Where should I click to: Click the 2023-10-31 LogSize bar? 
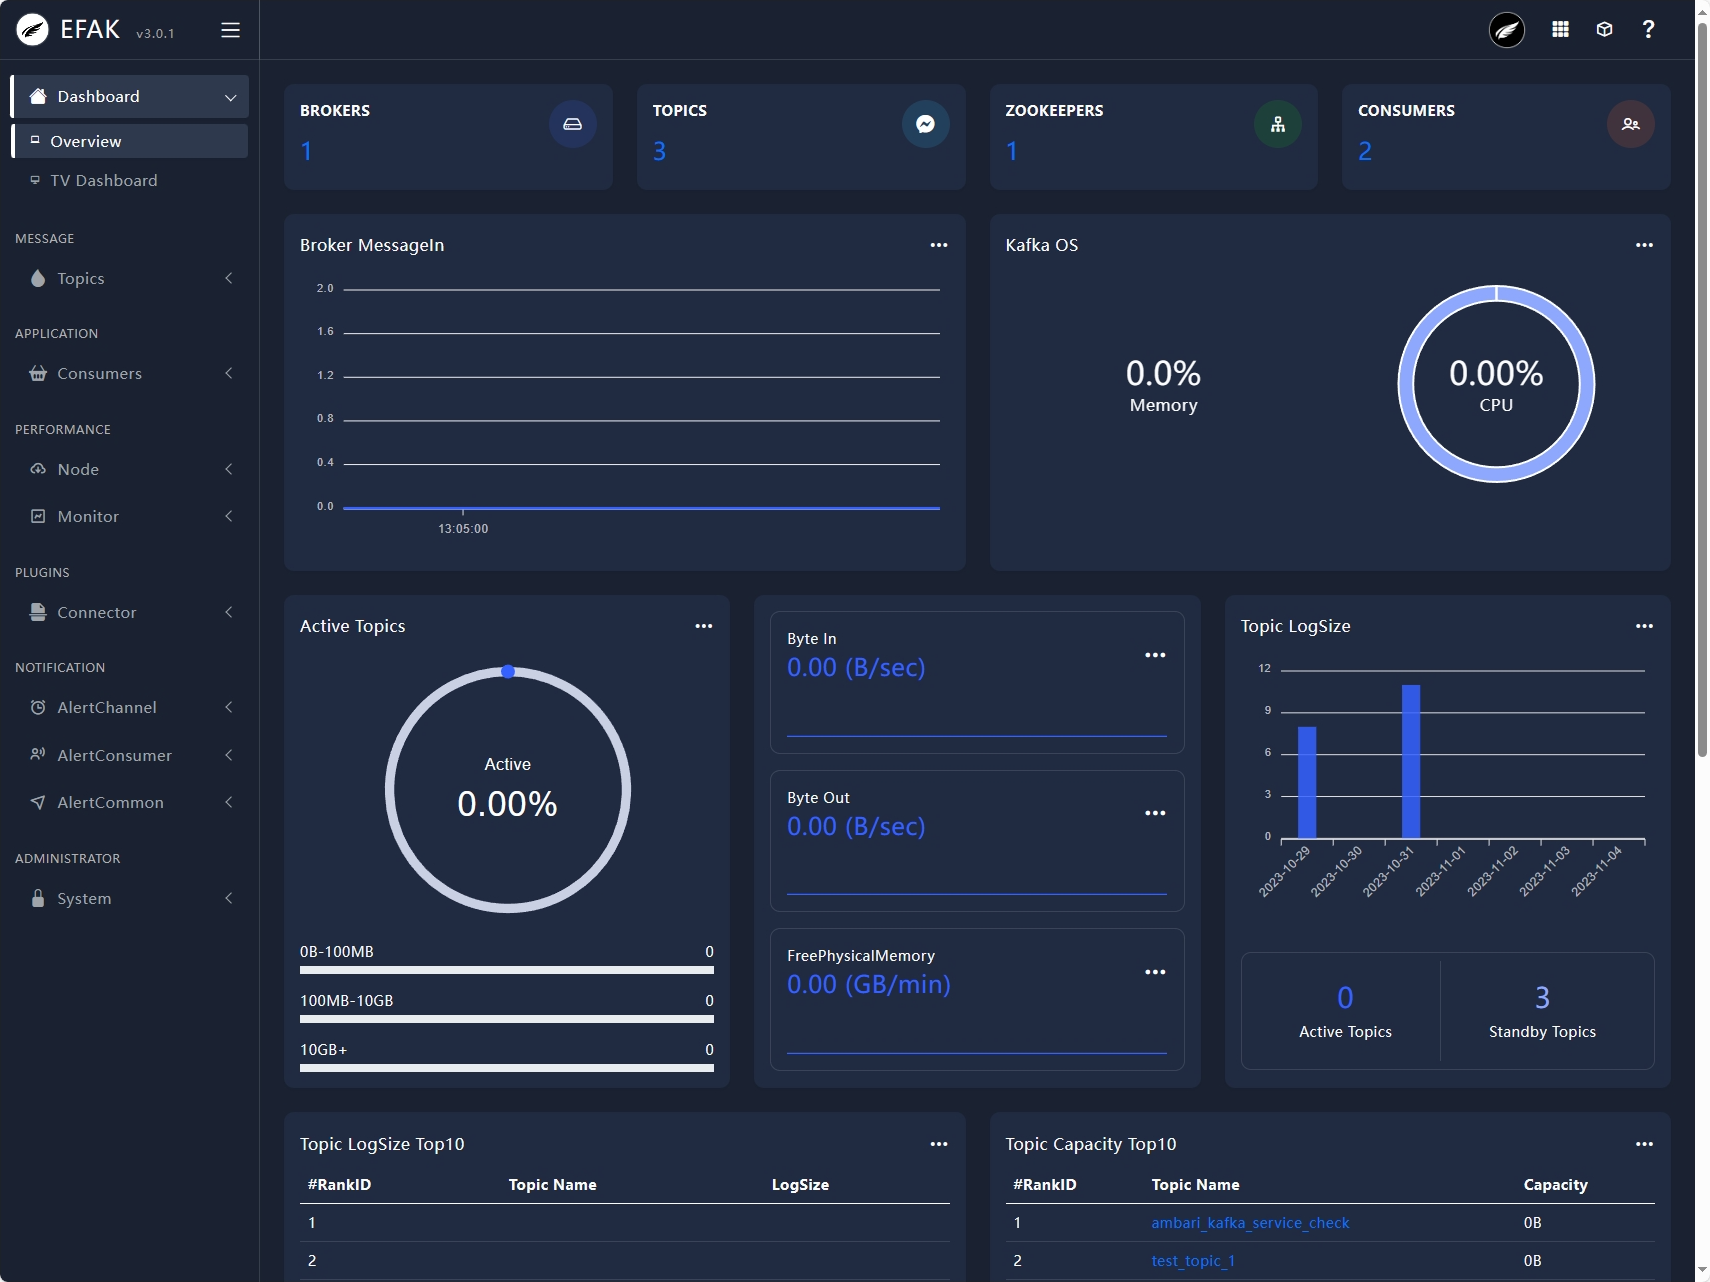[1411, 761]
